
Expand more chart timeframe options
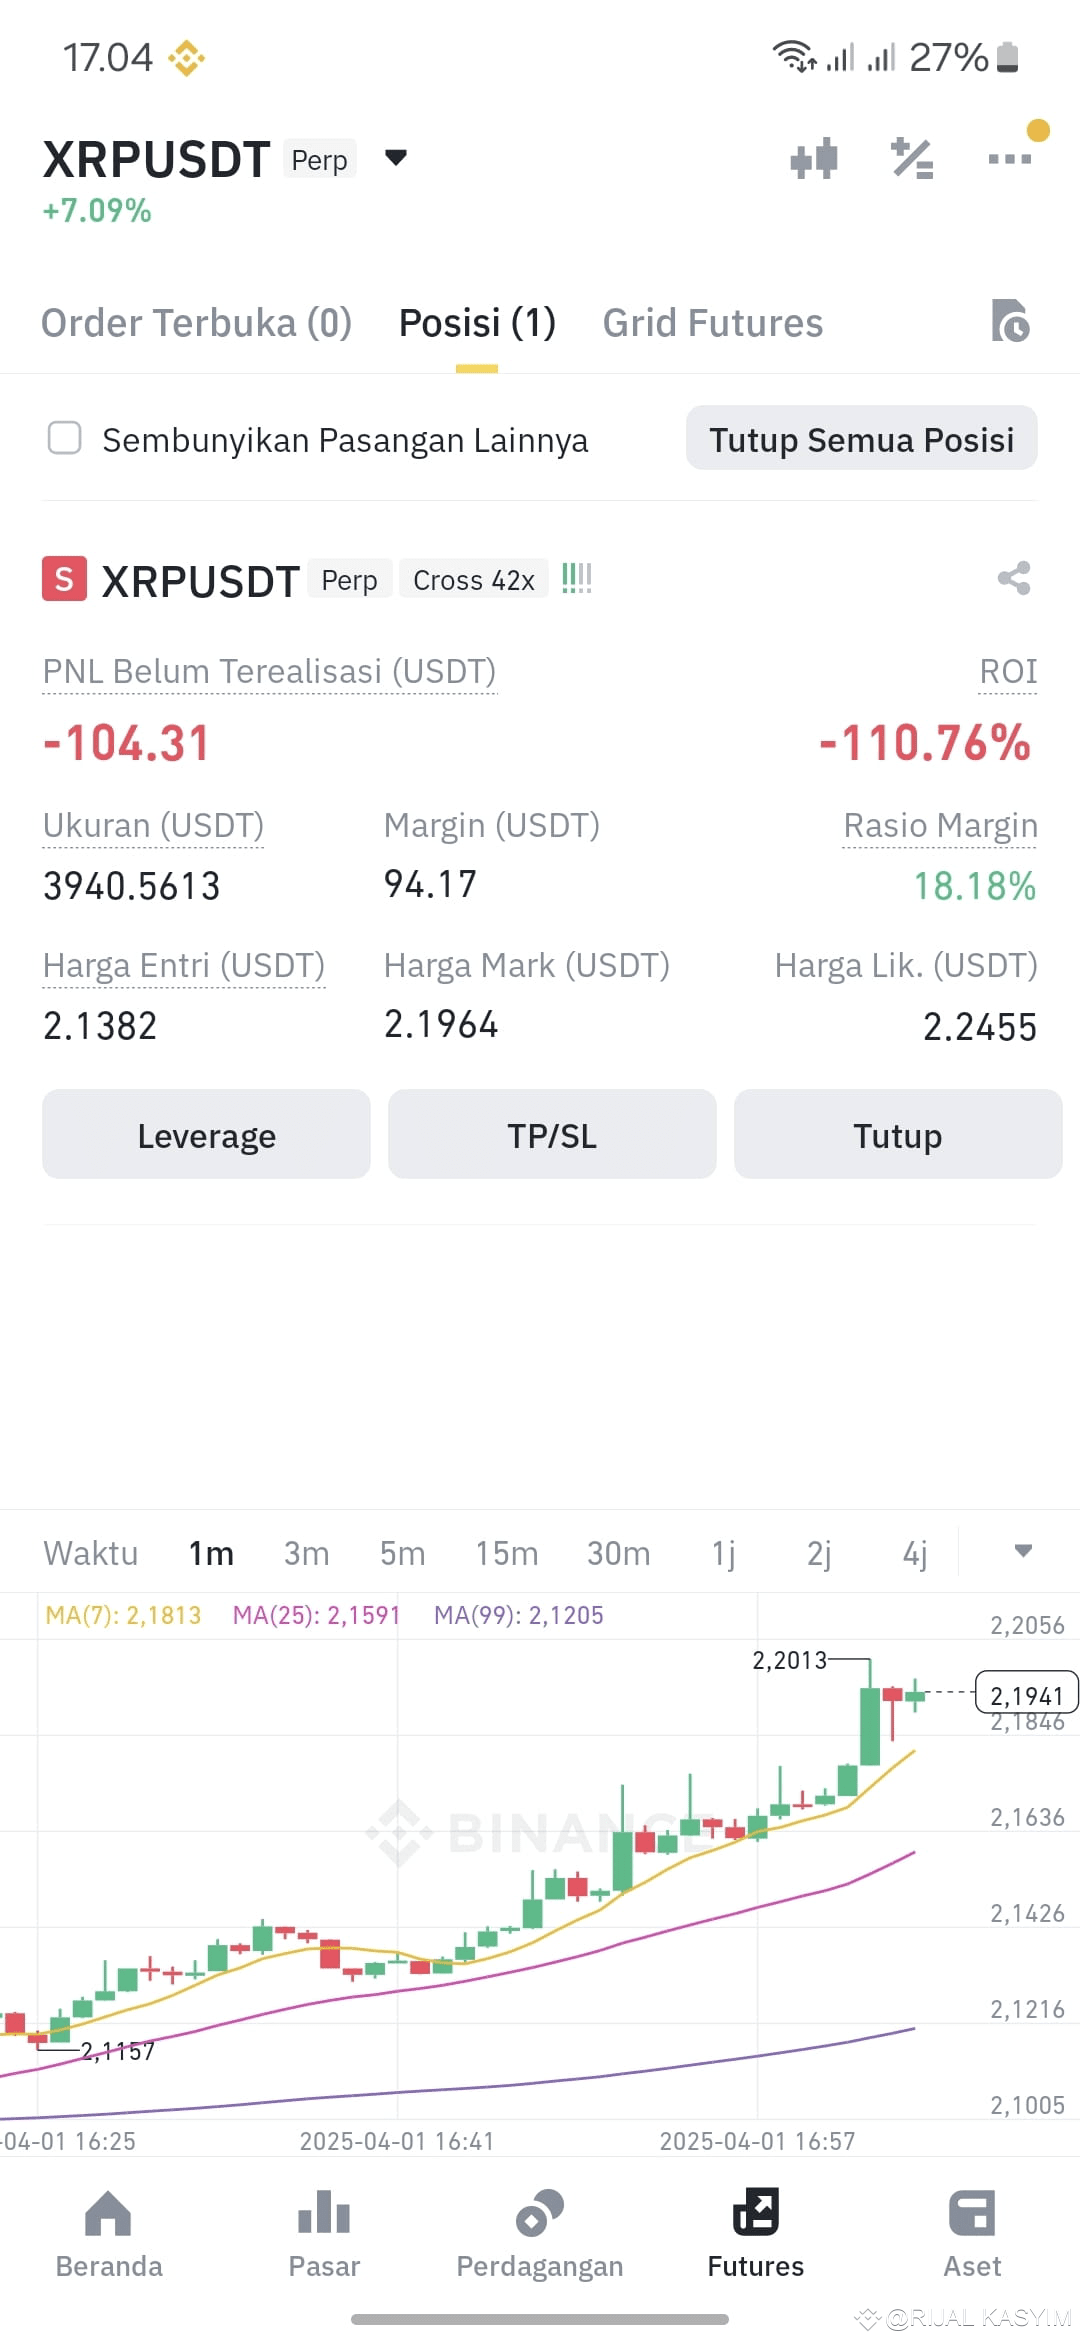(1023, 1551)
